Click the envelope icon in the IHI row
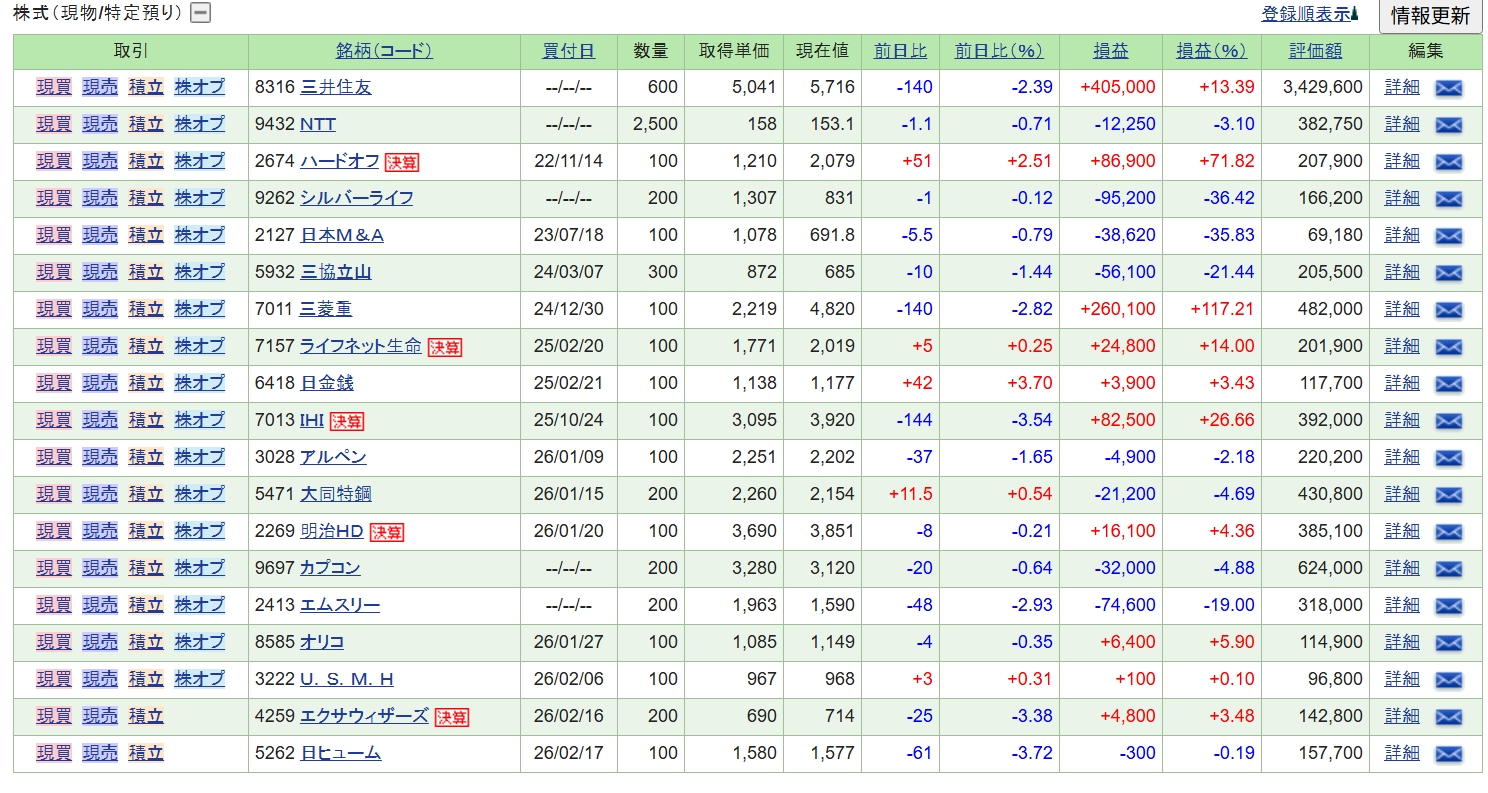The height and width of the screenshot is (793, 1488). 1448,421
